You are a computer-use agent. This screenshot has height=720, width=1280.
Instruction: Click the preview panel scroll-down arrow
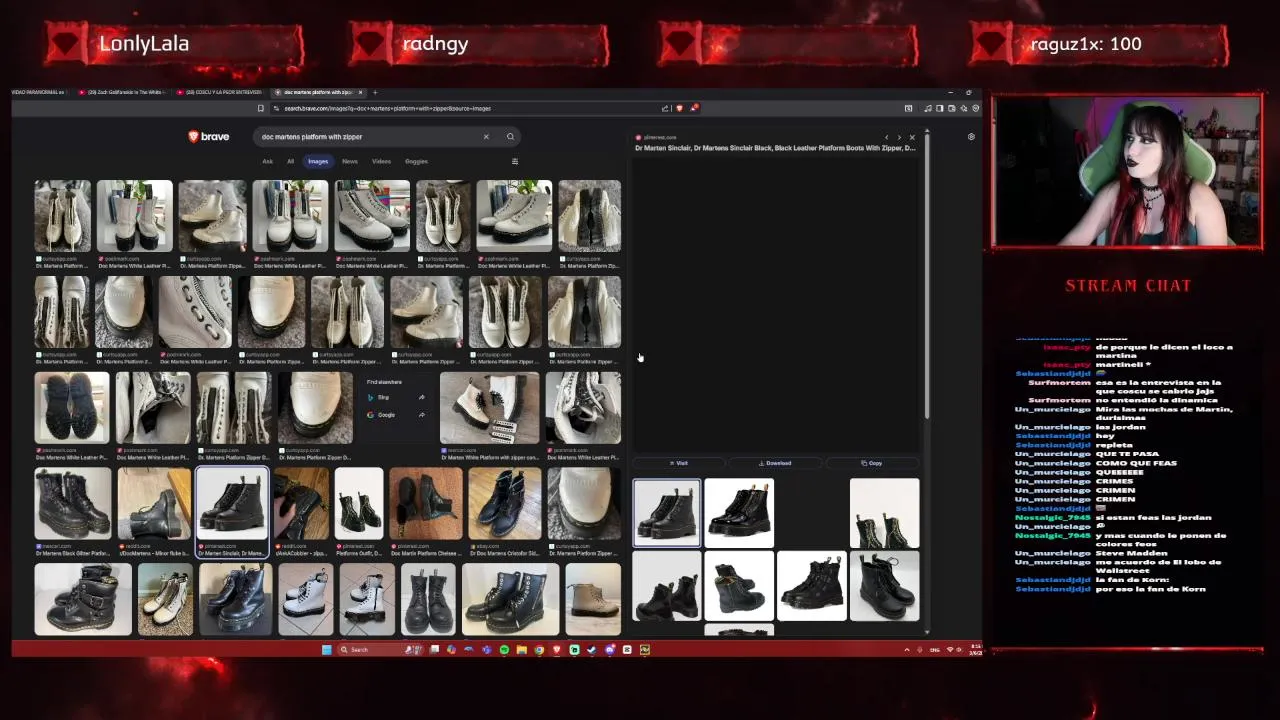coord(927,631)
